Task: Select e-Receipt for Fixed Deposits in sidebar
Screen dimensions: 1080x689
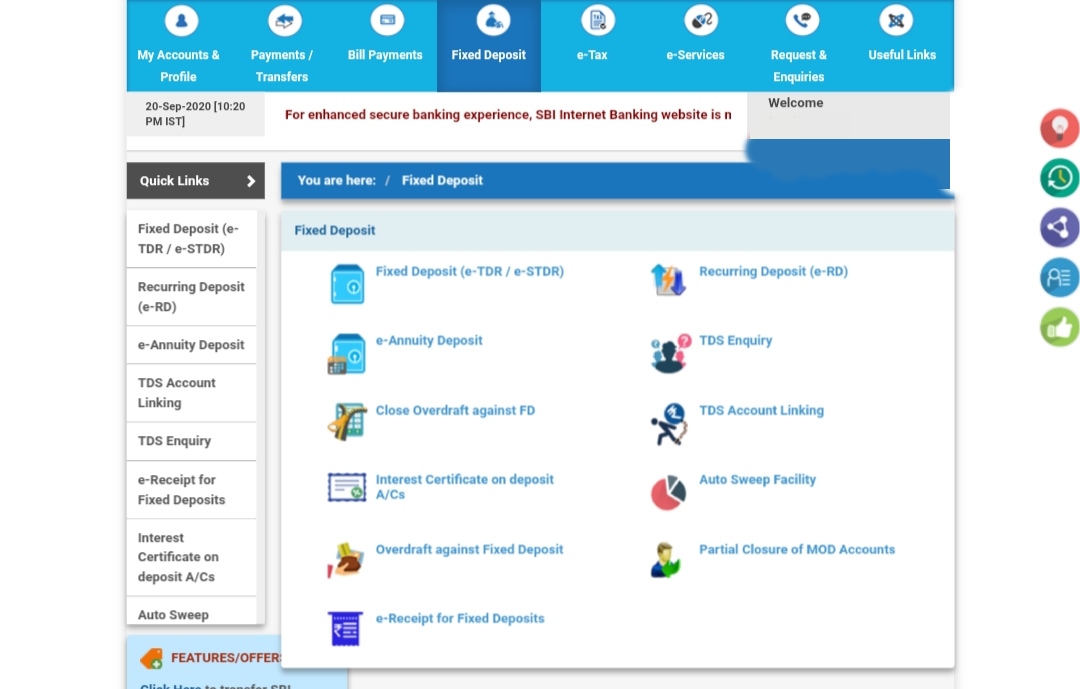Action: pos(191,490)
